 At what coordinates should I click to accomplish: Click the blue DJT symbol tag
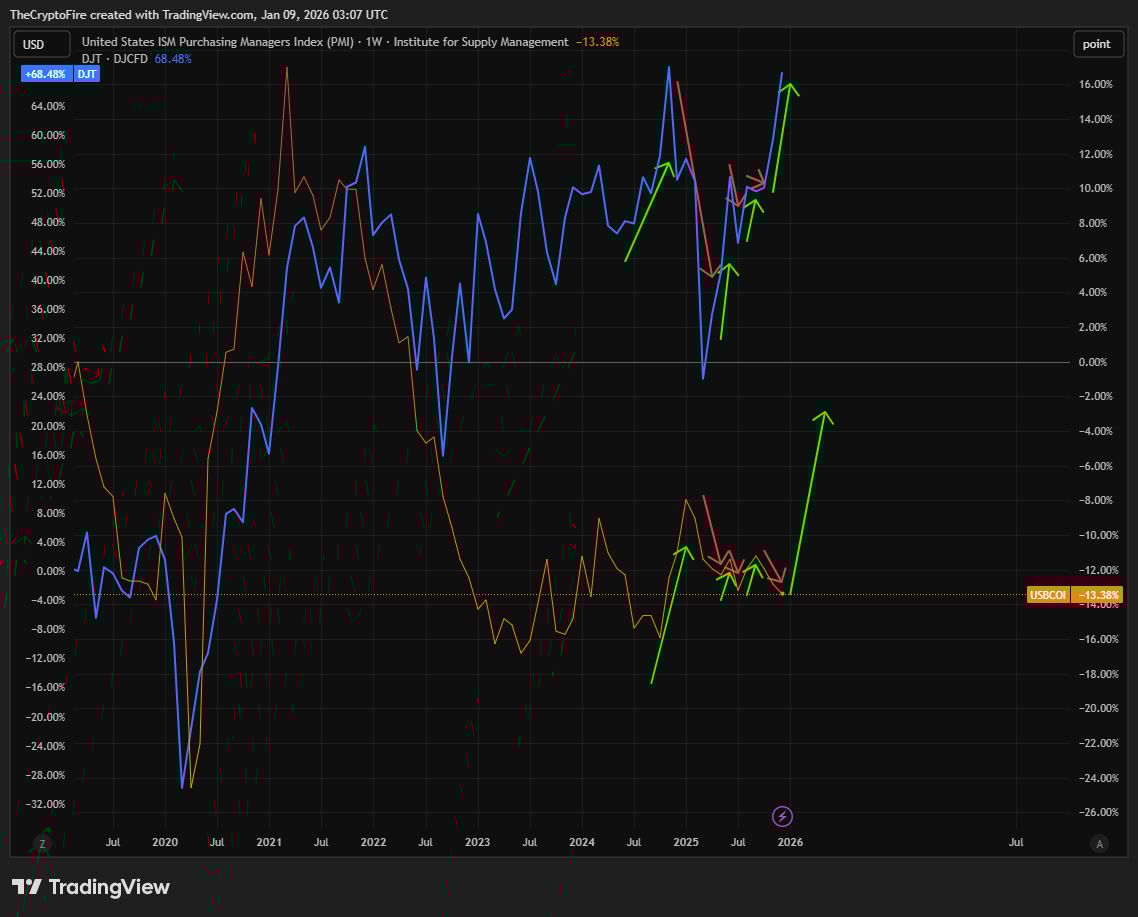[87, 74]
